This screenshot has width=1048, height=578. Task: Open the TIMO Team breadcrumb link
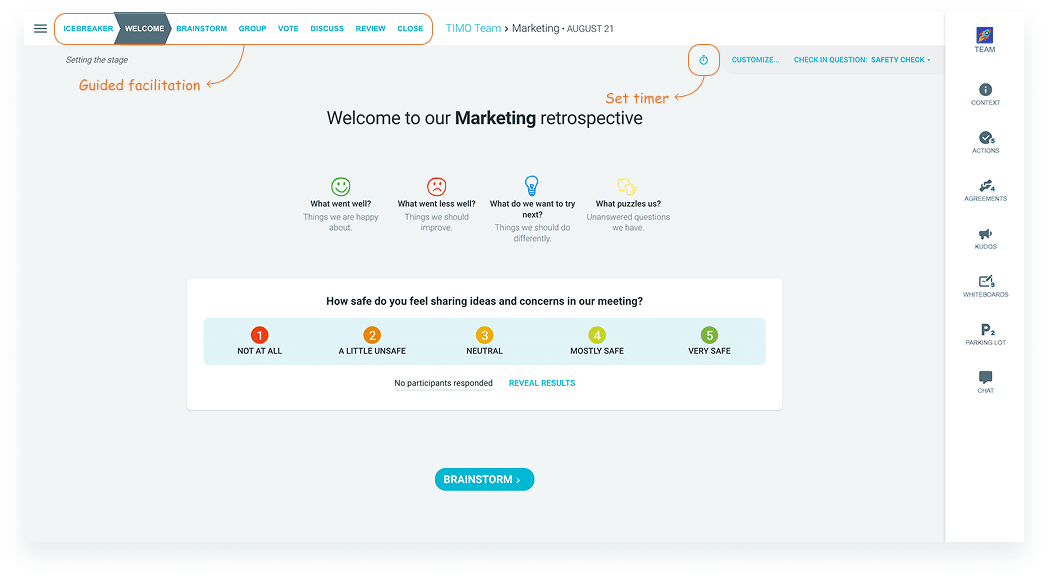[x=473, y=28]
